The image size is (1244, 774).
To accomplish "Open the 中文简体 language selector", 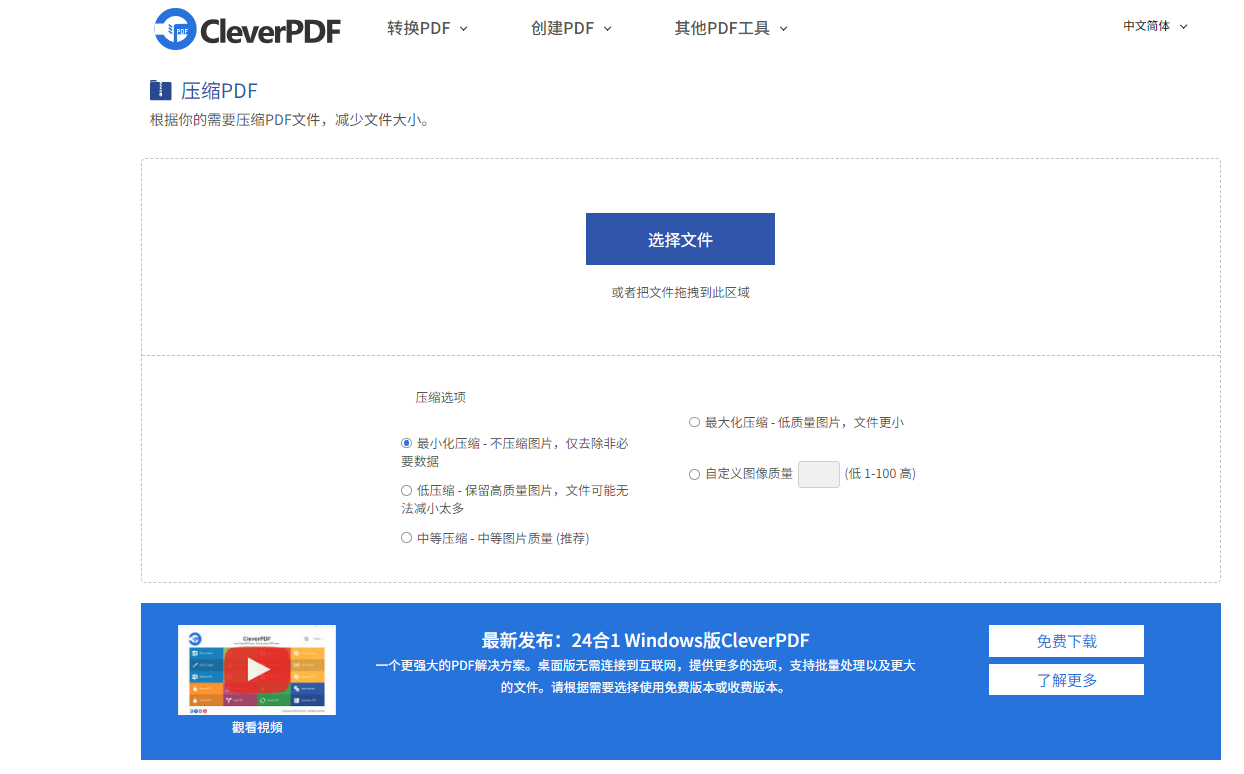I will pyautogui.click(x=1154, y=26).
